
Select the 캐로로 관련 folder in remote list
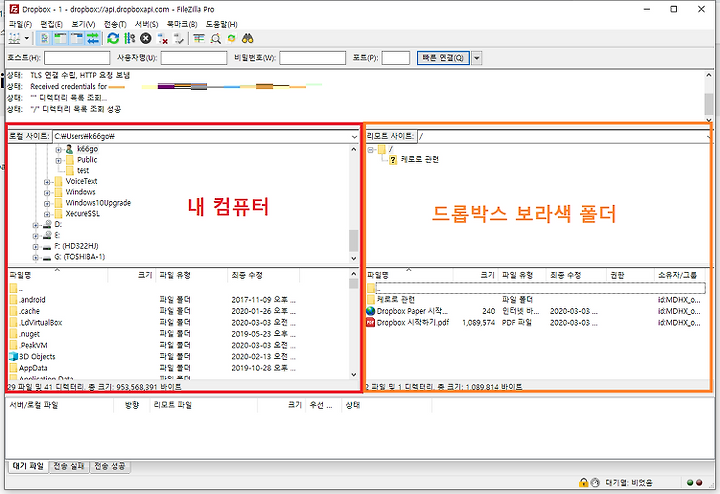(x=536, y=300)
